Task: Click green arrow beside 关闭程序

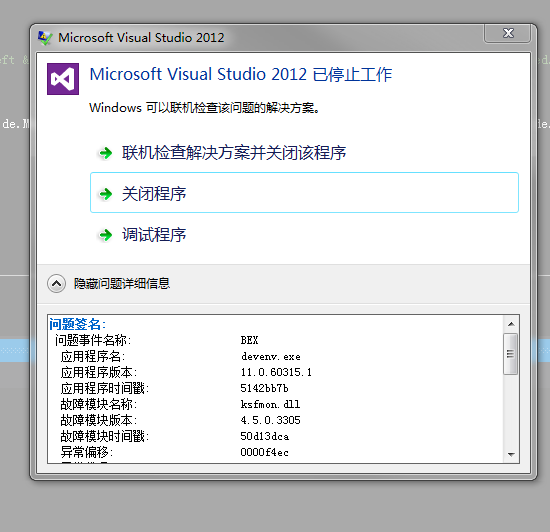Action: (x=105, y=194)
